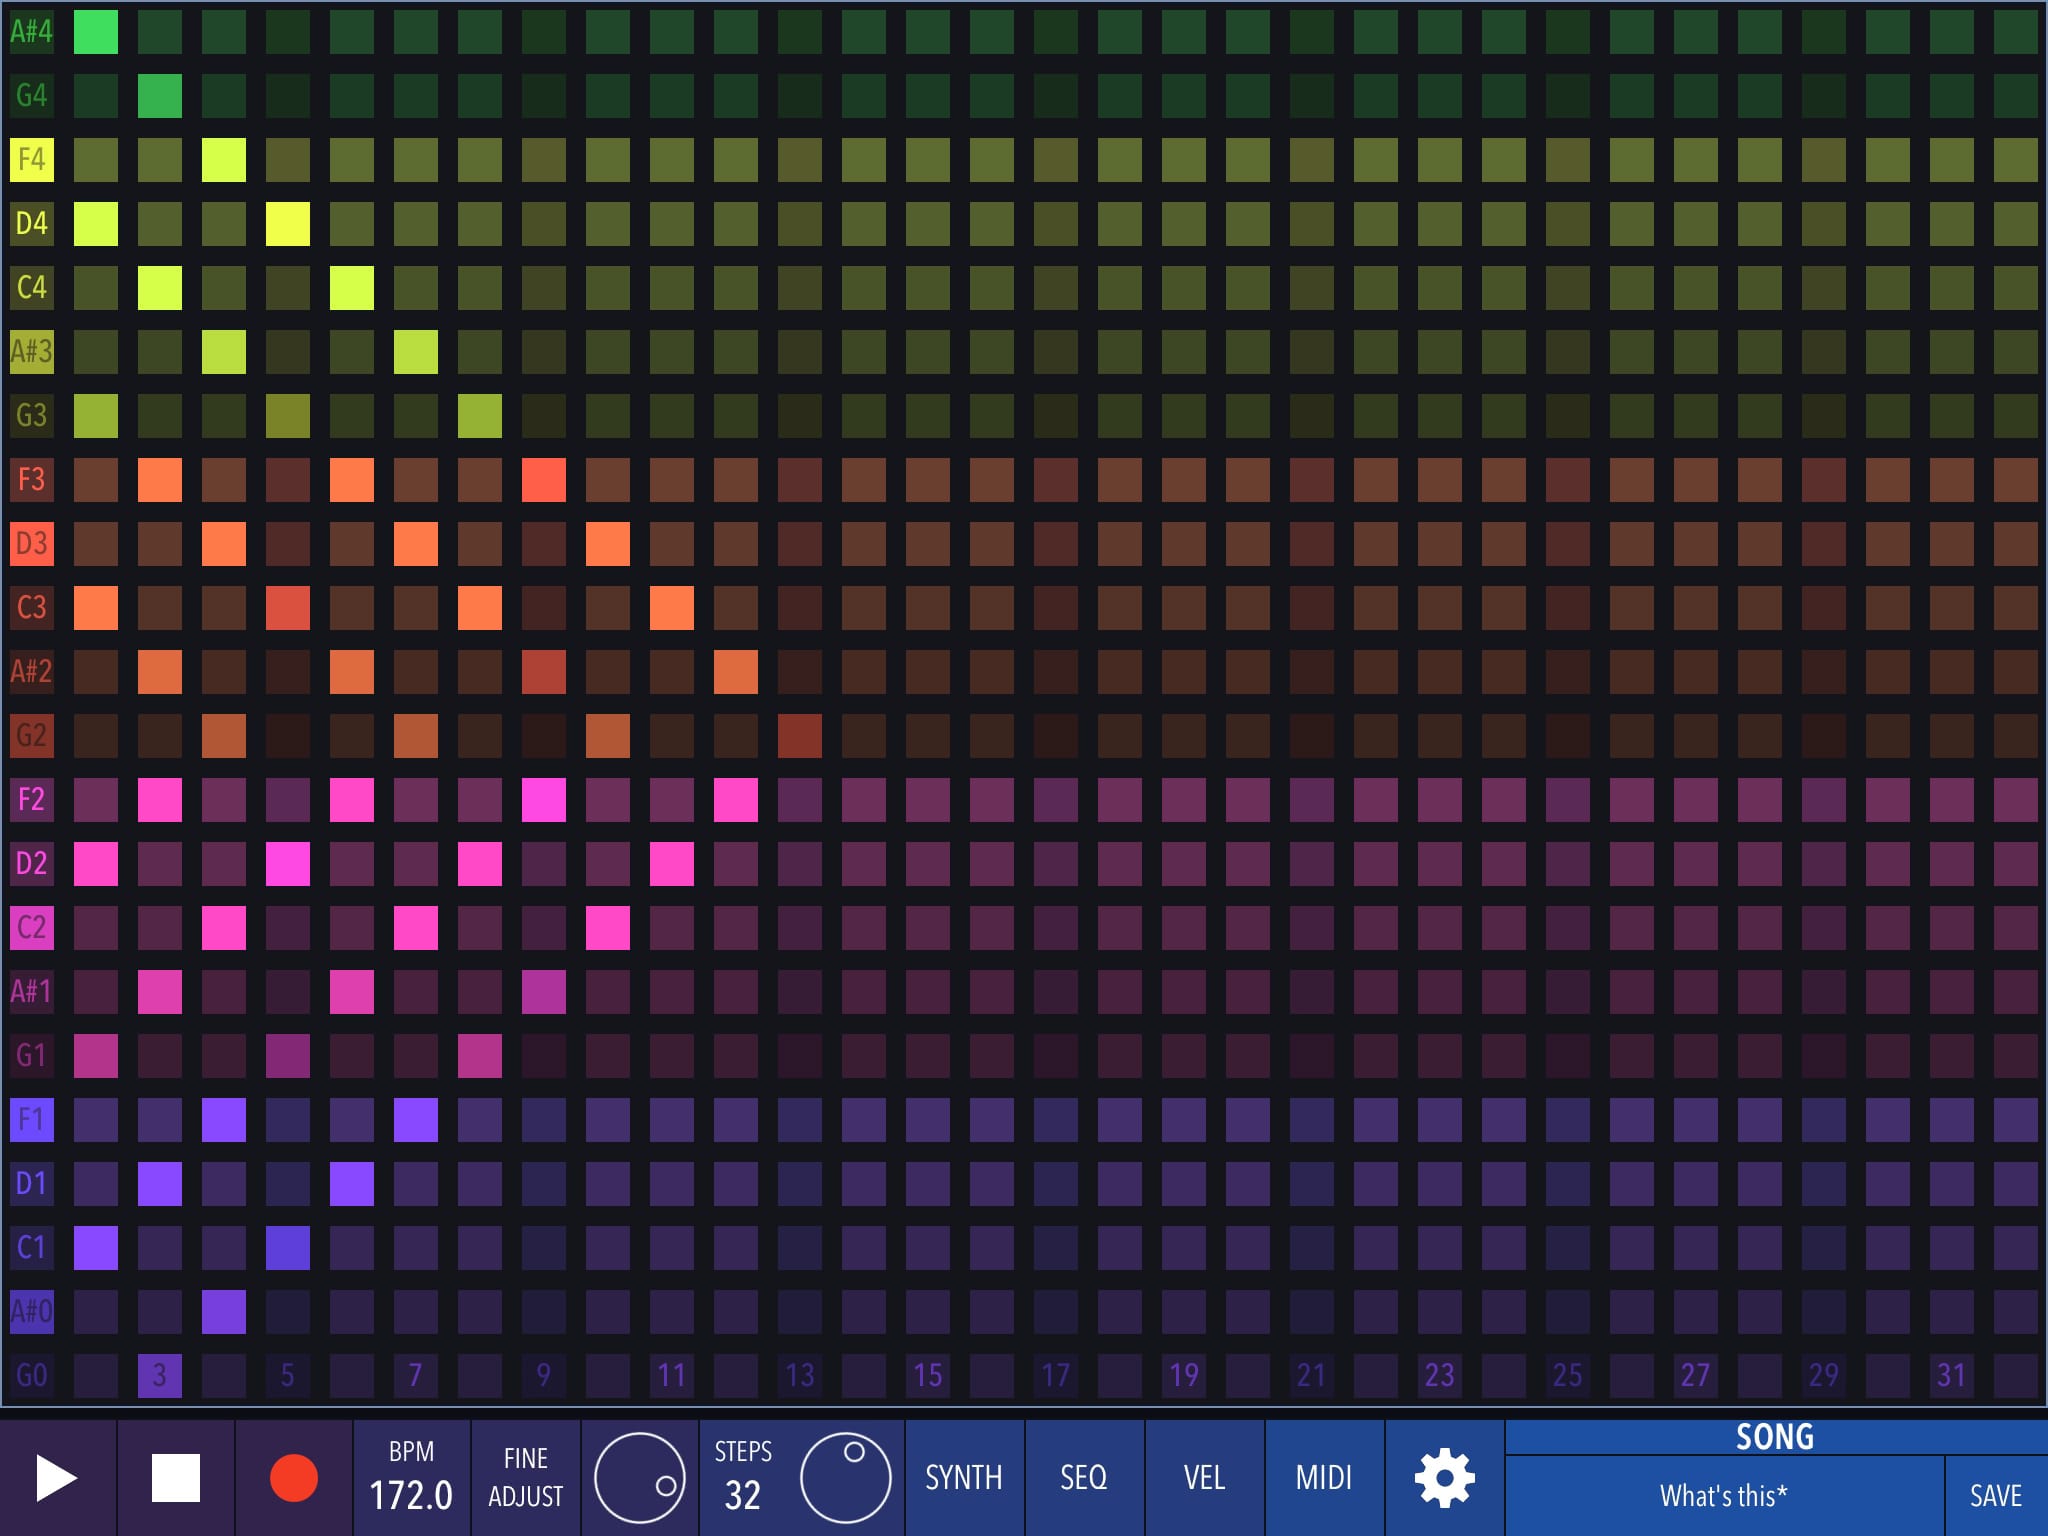Tap the G2 note label
Viewport: 2048px width, 1536px height.
point(32,736)
